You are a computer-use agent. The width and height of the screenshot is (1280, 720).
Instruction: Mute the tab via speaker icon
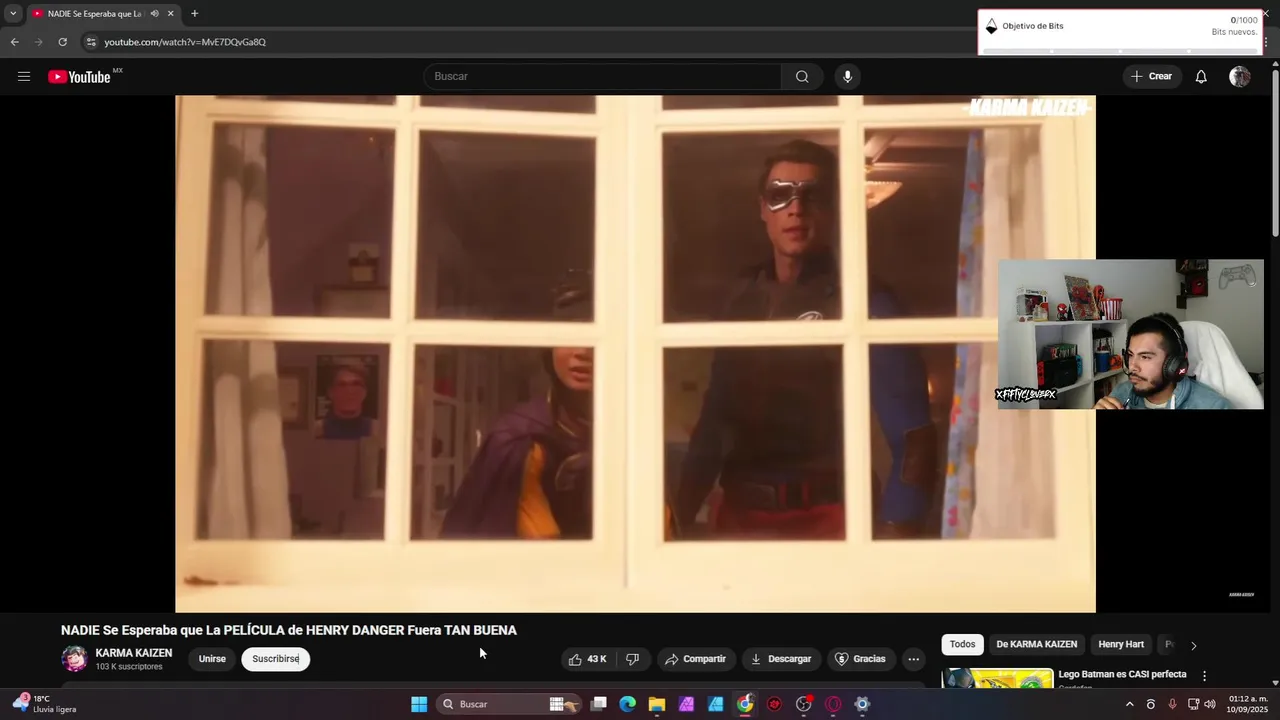154,14
